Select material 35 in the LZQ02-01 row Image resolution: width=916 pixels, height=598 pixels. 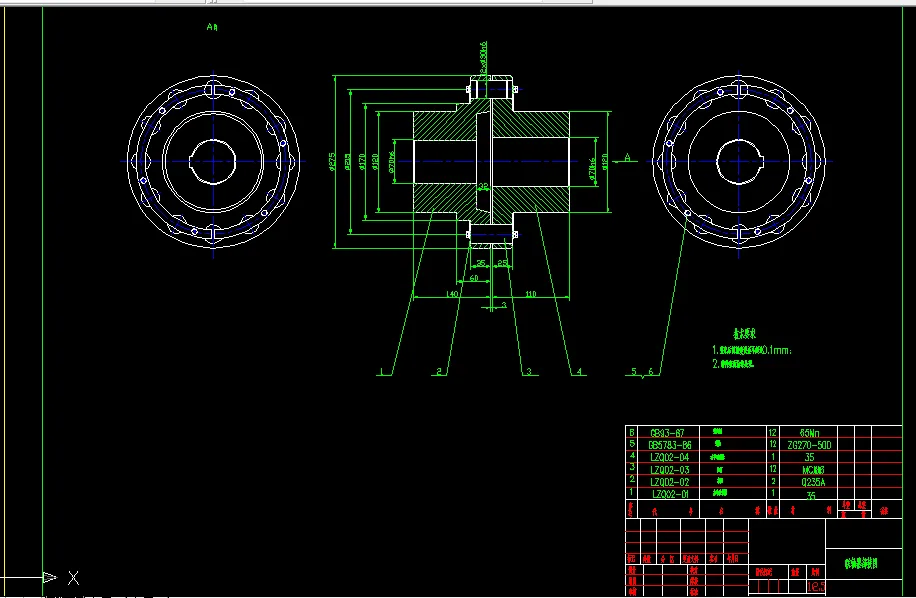(810, 495)
